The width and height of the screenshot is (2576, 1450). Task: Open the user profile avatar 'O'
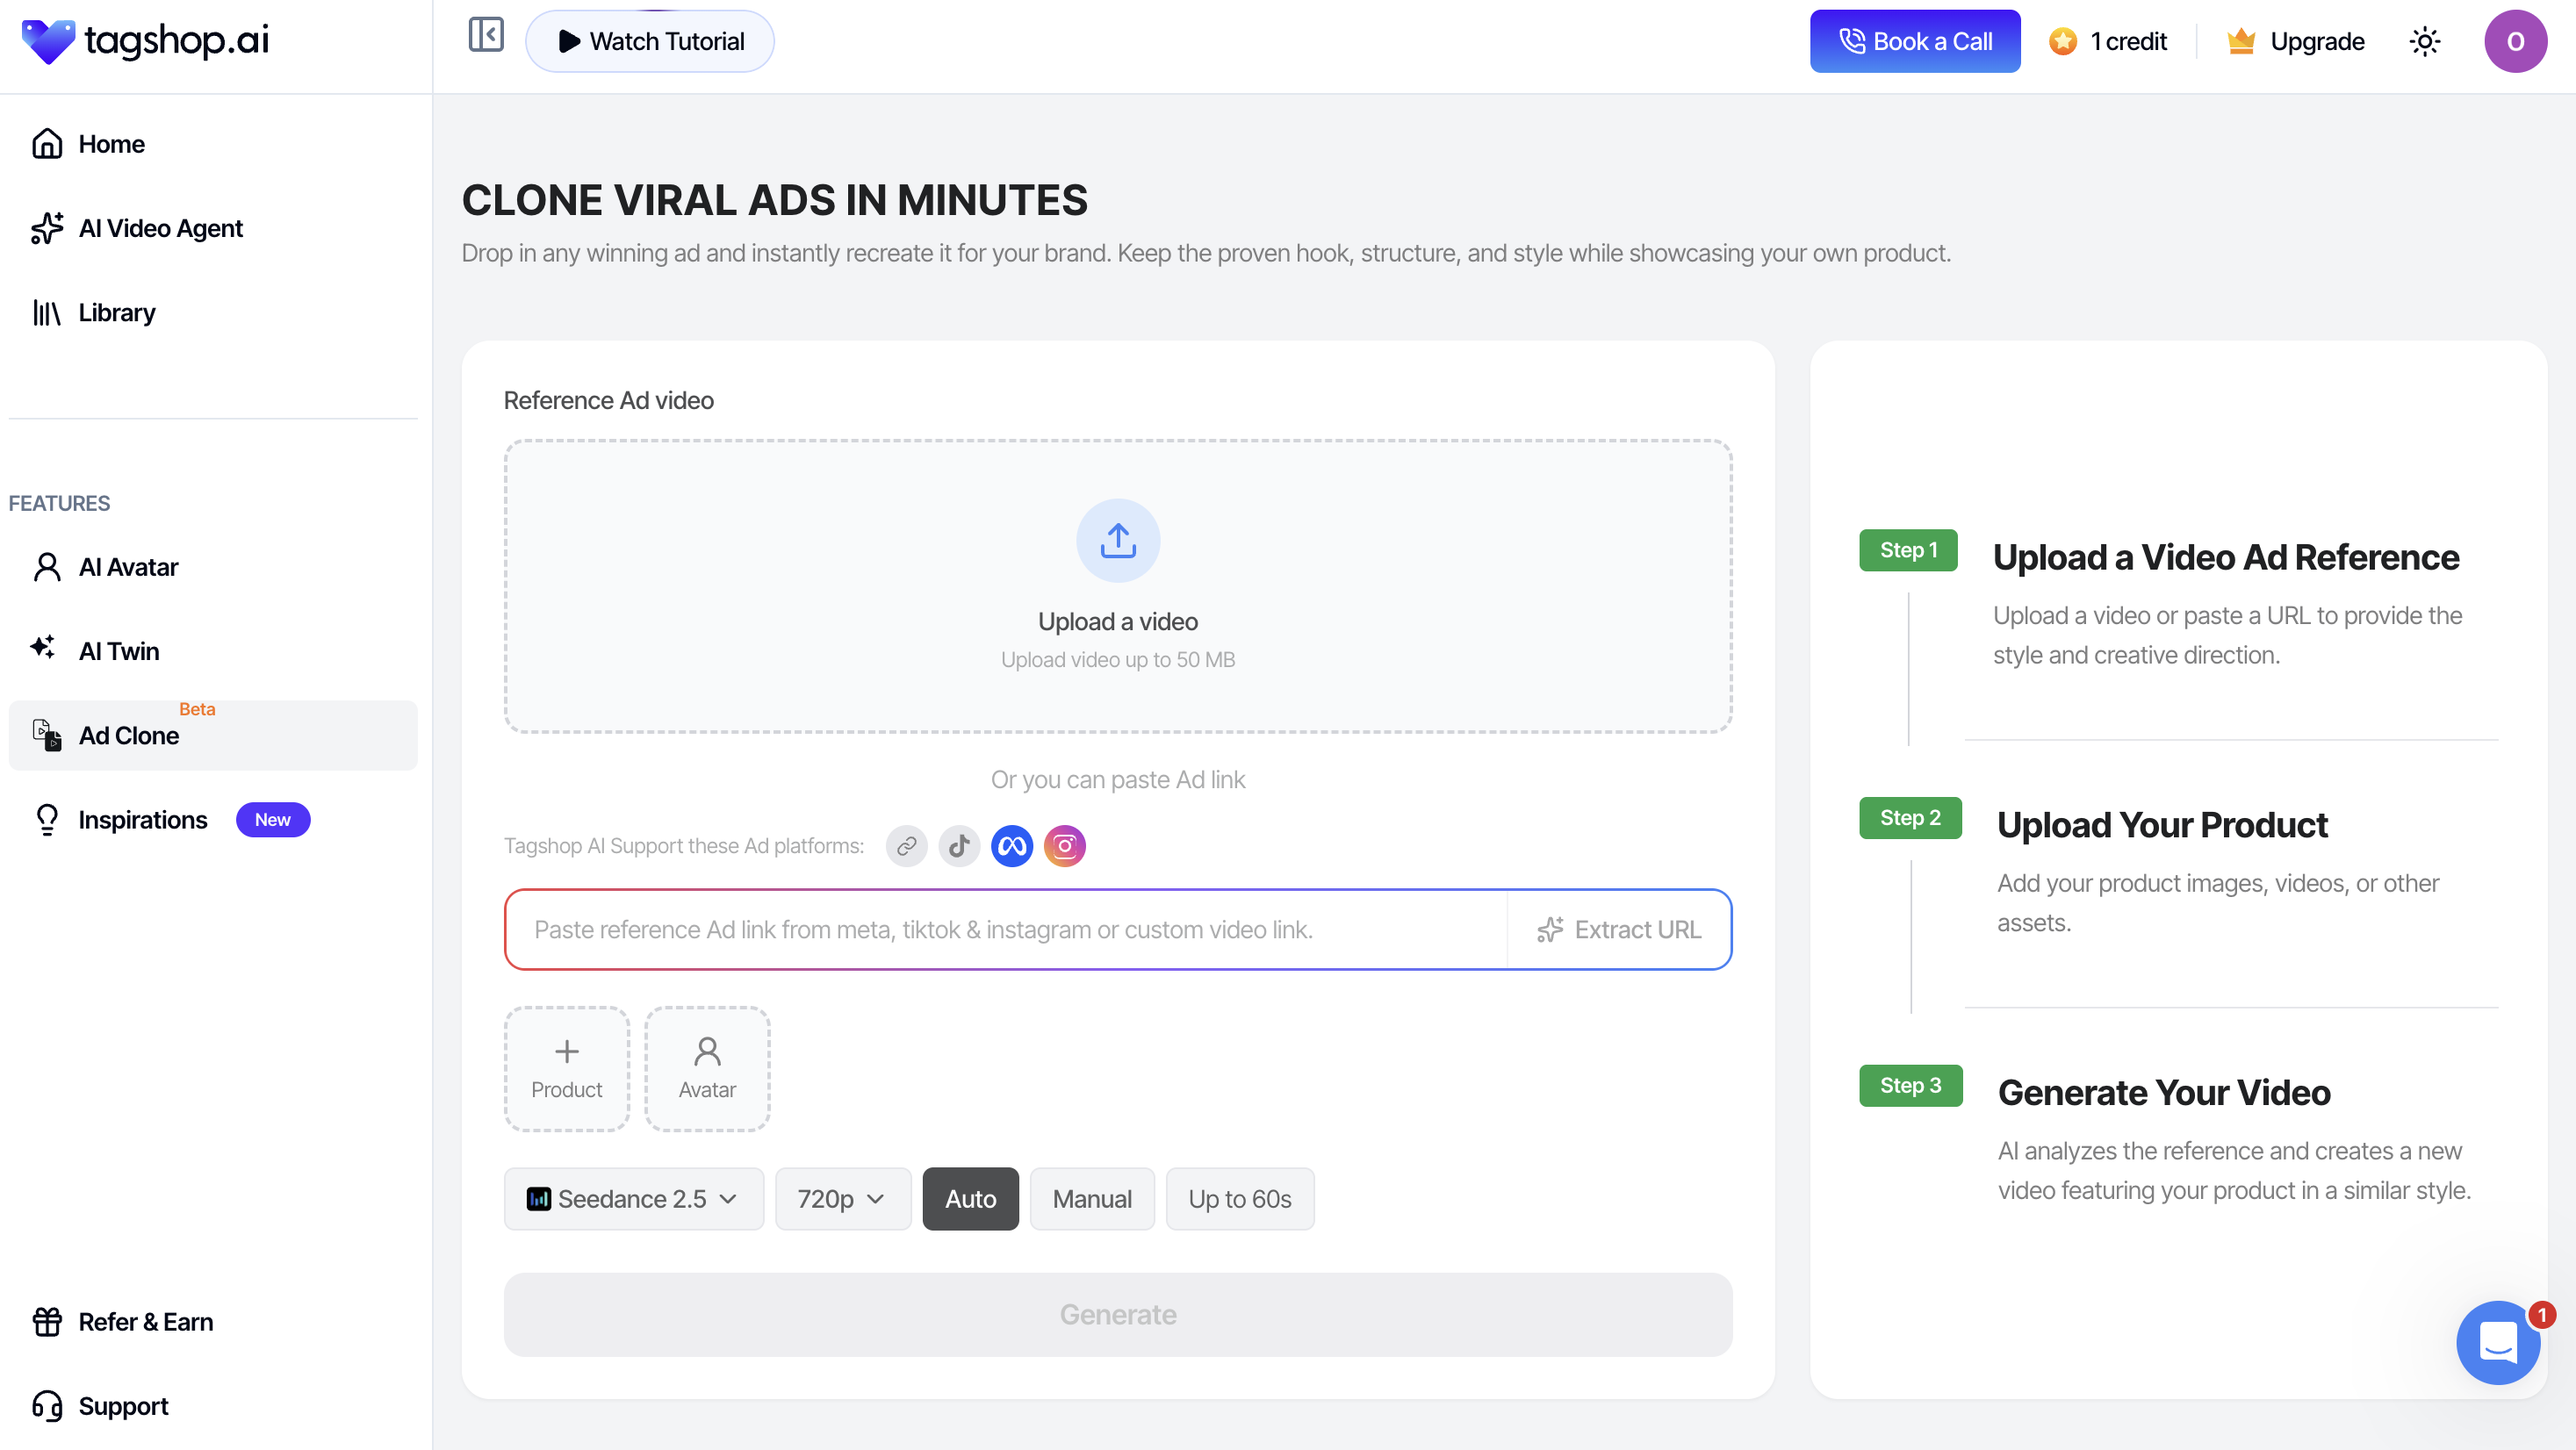click(2515, 41)
